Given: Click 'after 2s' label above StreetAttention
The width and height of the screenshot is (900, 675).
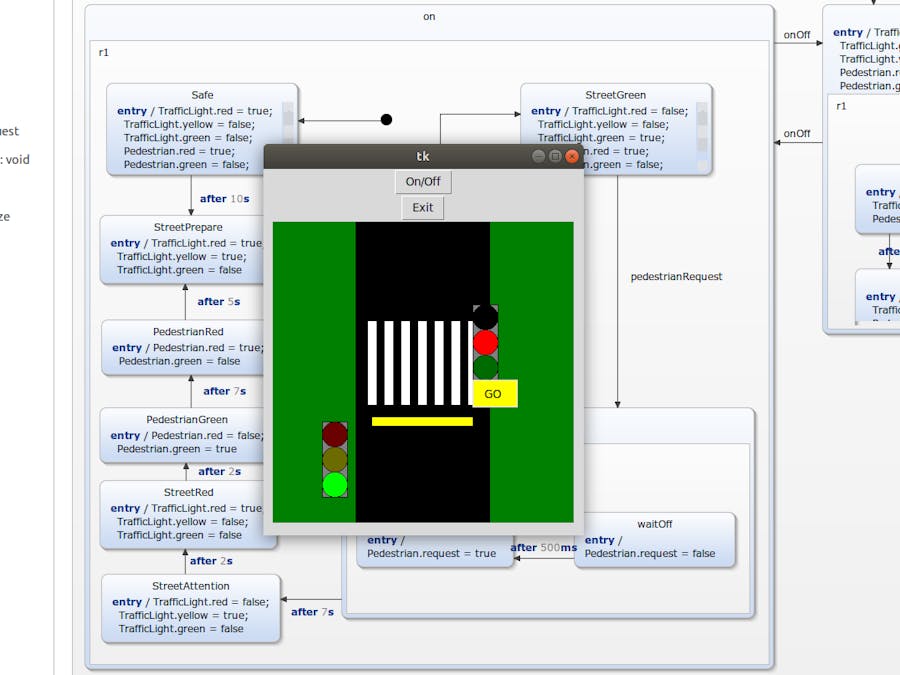Looking at the screenshot, I should tap(211, 561).
